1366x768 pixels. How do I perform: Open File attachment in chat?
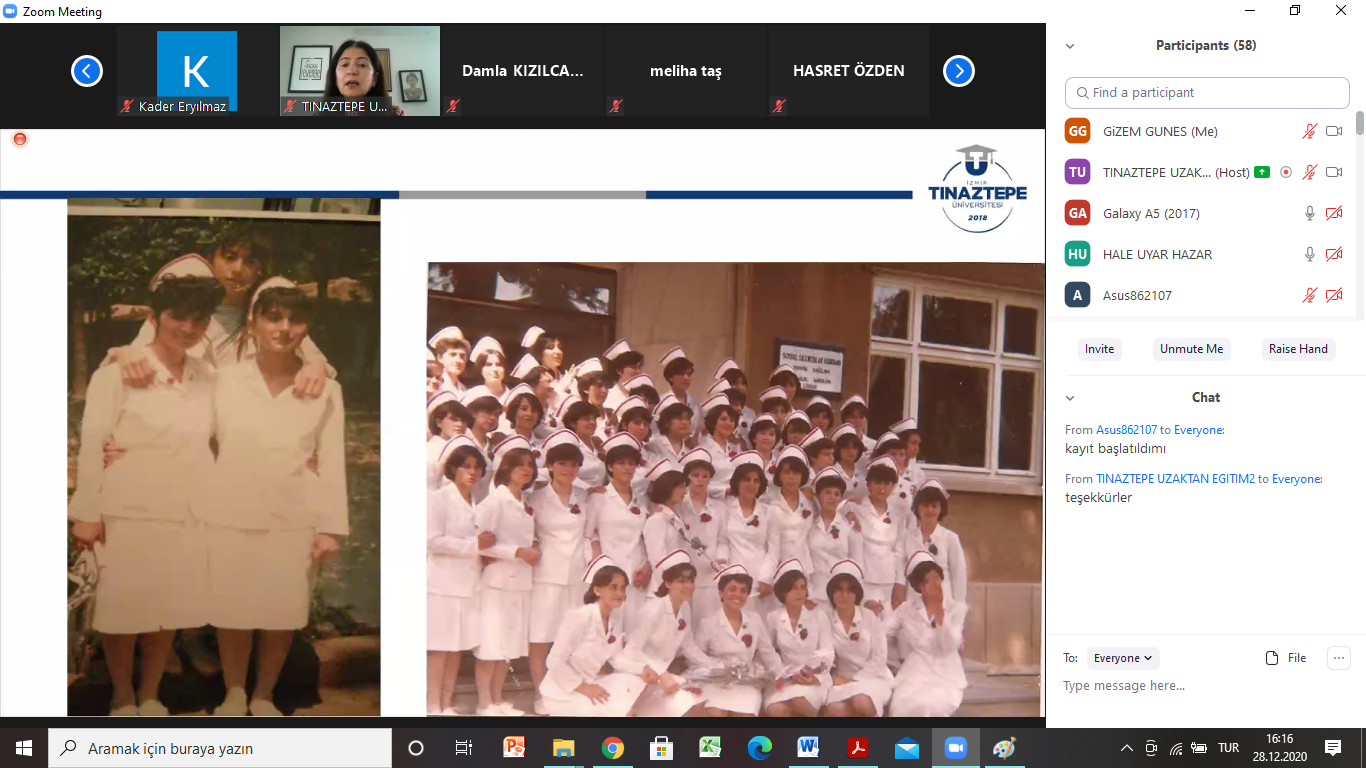coord(1286,658)
